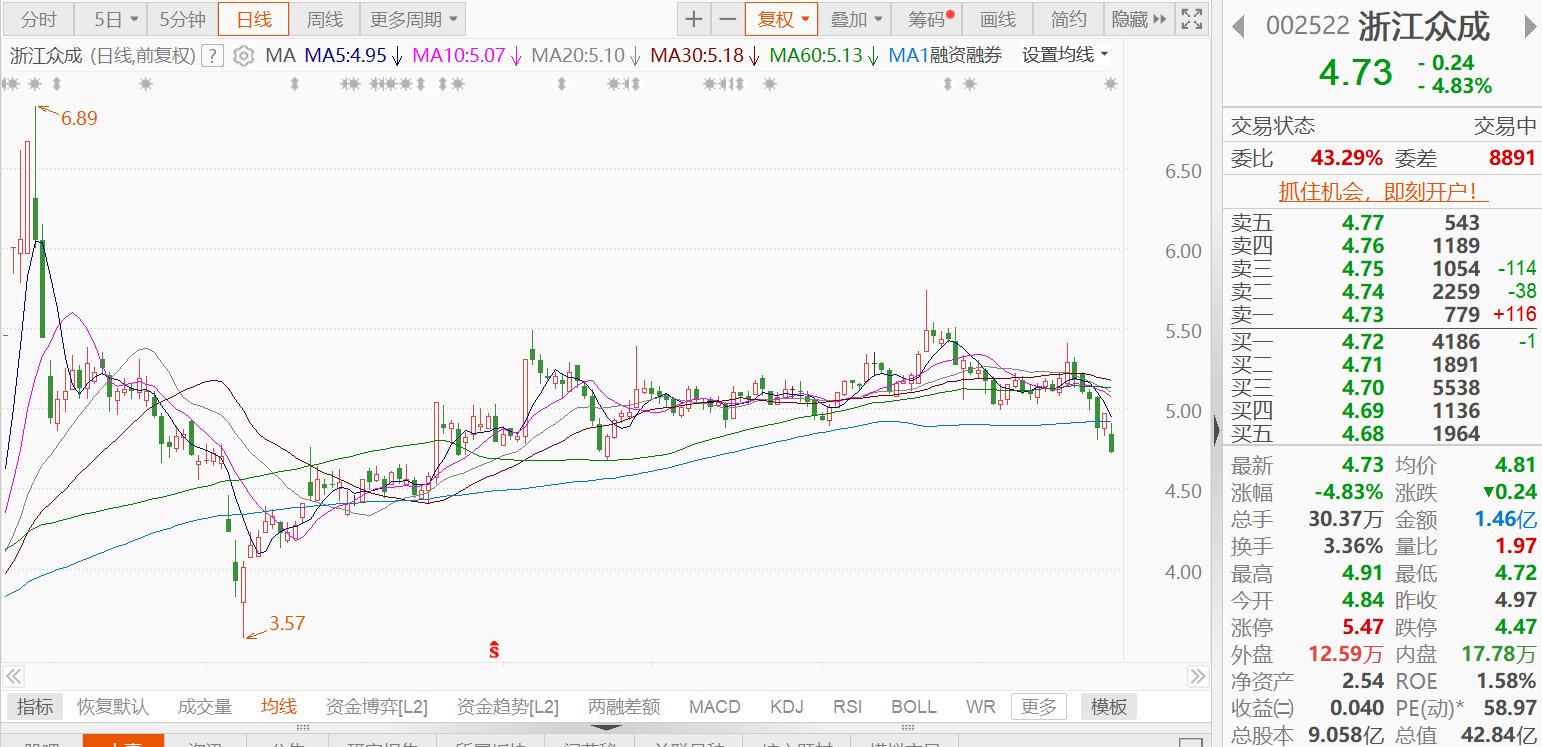Click the 抓住机会，即刻开户 link
Image resolution: width=1542 pixels, height=747 pixels.
pos(1377,191)
